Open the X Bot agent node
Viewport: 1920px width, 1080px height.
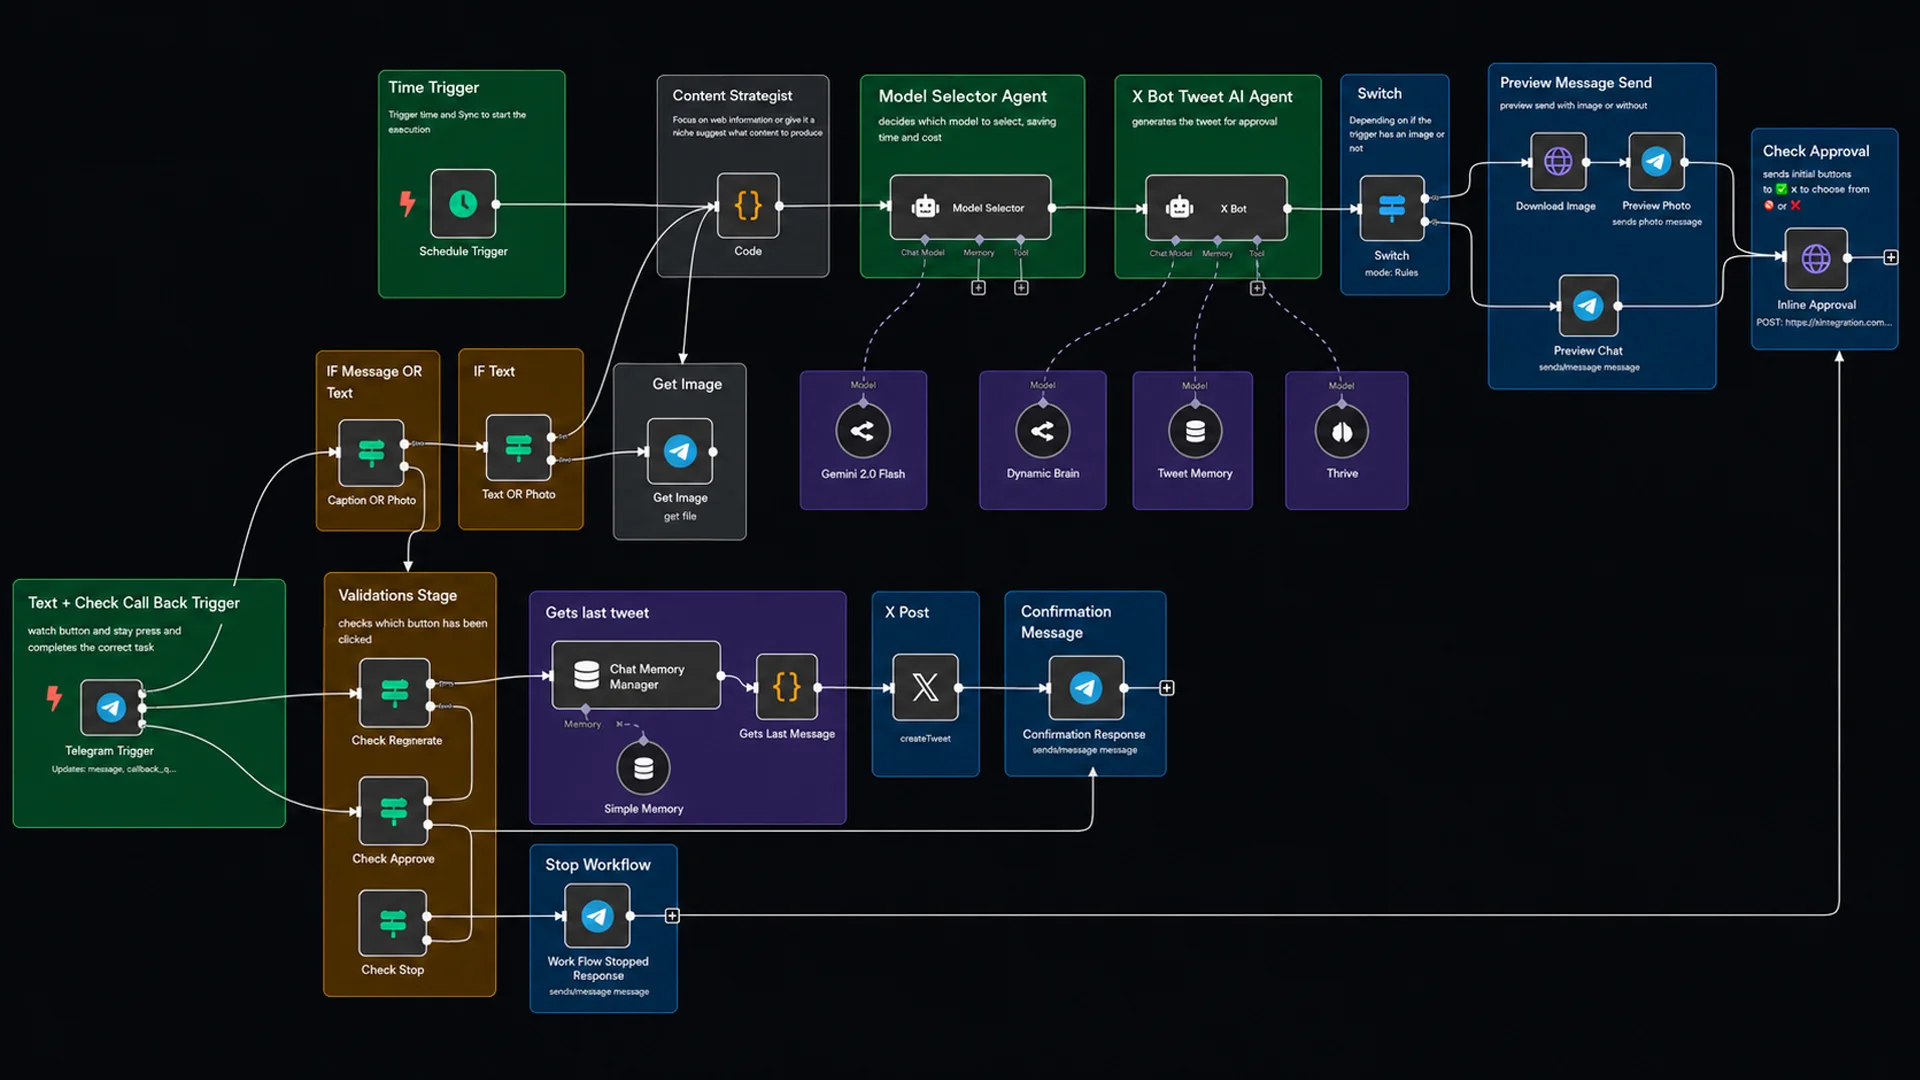[1216, 208]
